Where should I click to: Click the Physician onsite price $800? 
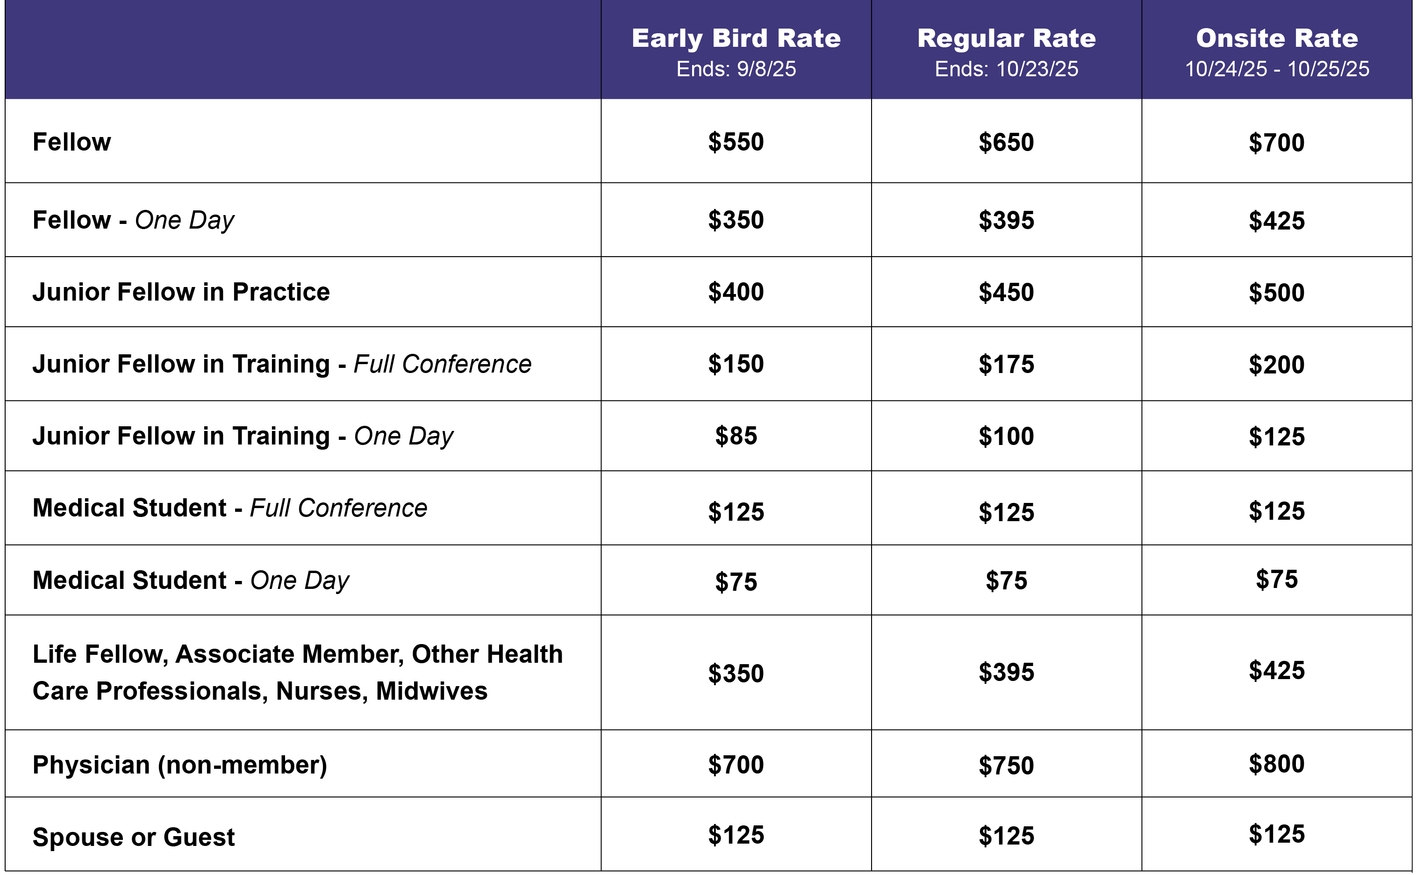(x=1277, y=764)
